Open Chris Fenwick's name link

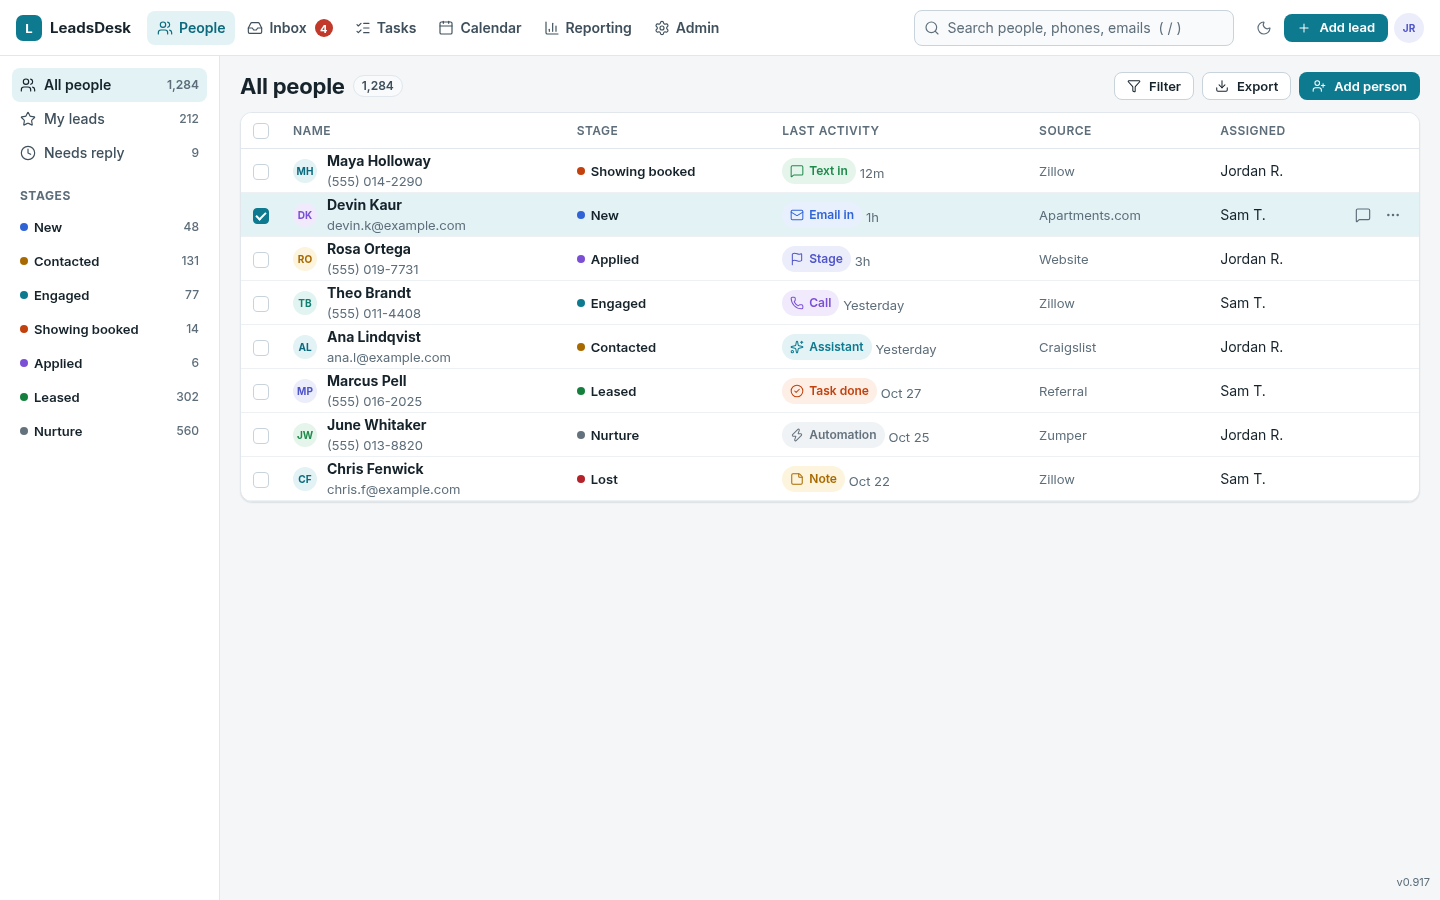pyautogui.click(x=375, y=469)
